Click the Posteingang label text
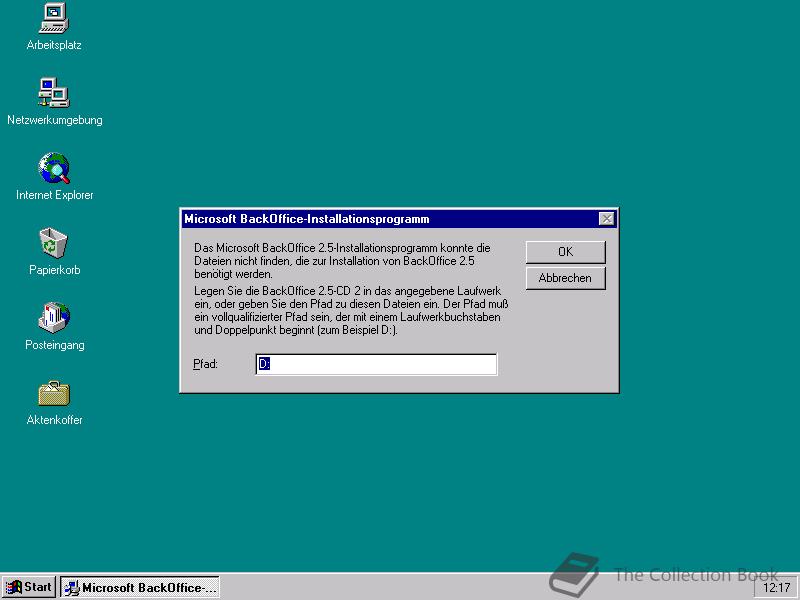This screenshot has height=600, width=800. 55,345
